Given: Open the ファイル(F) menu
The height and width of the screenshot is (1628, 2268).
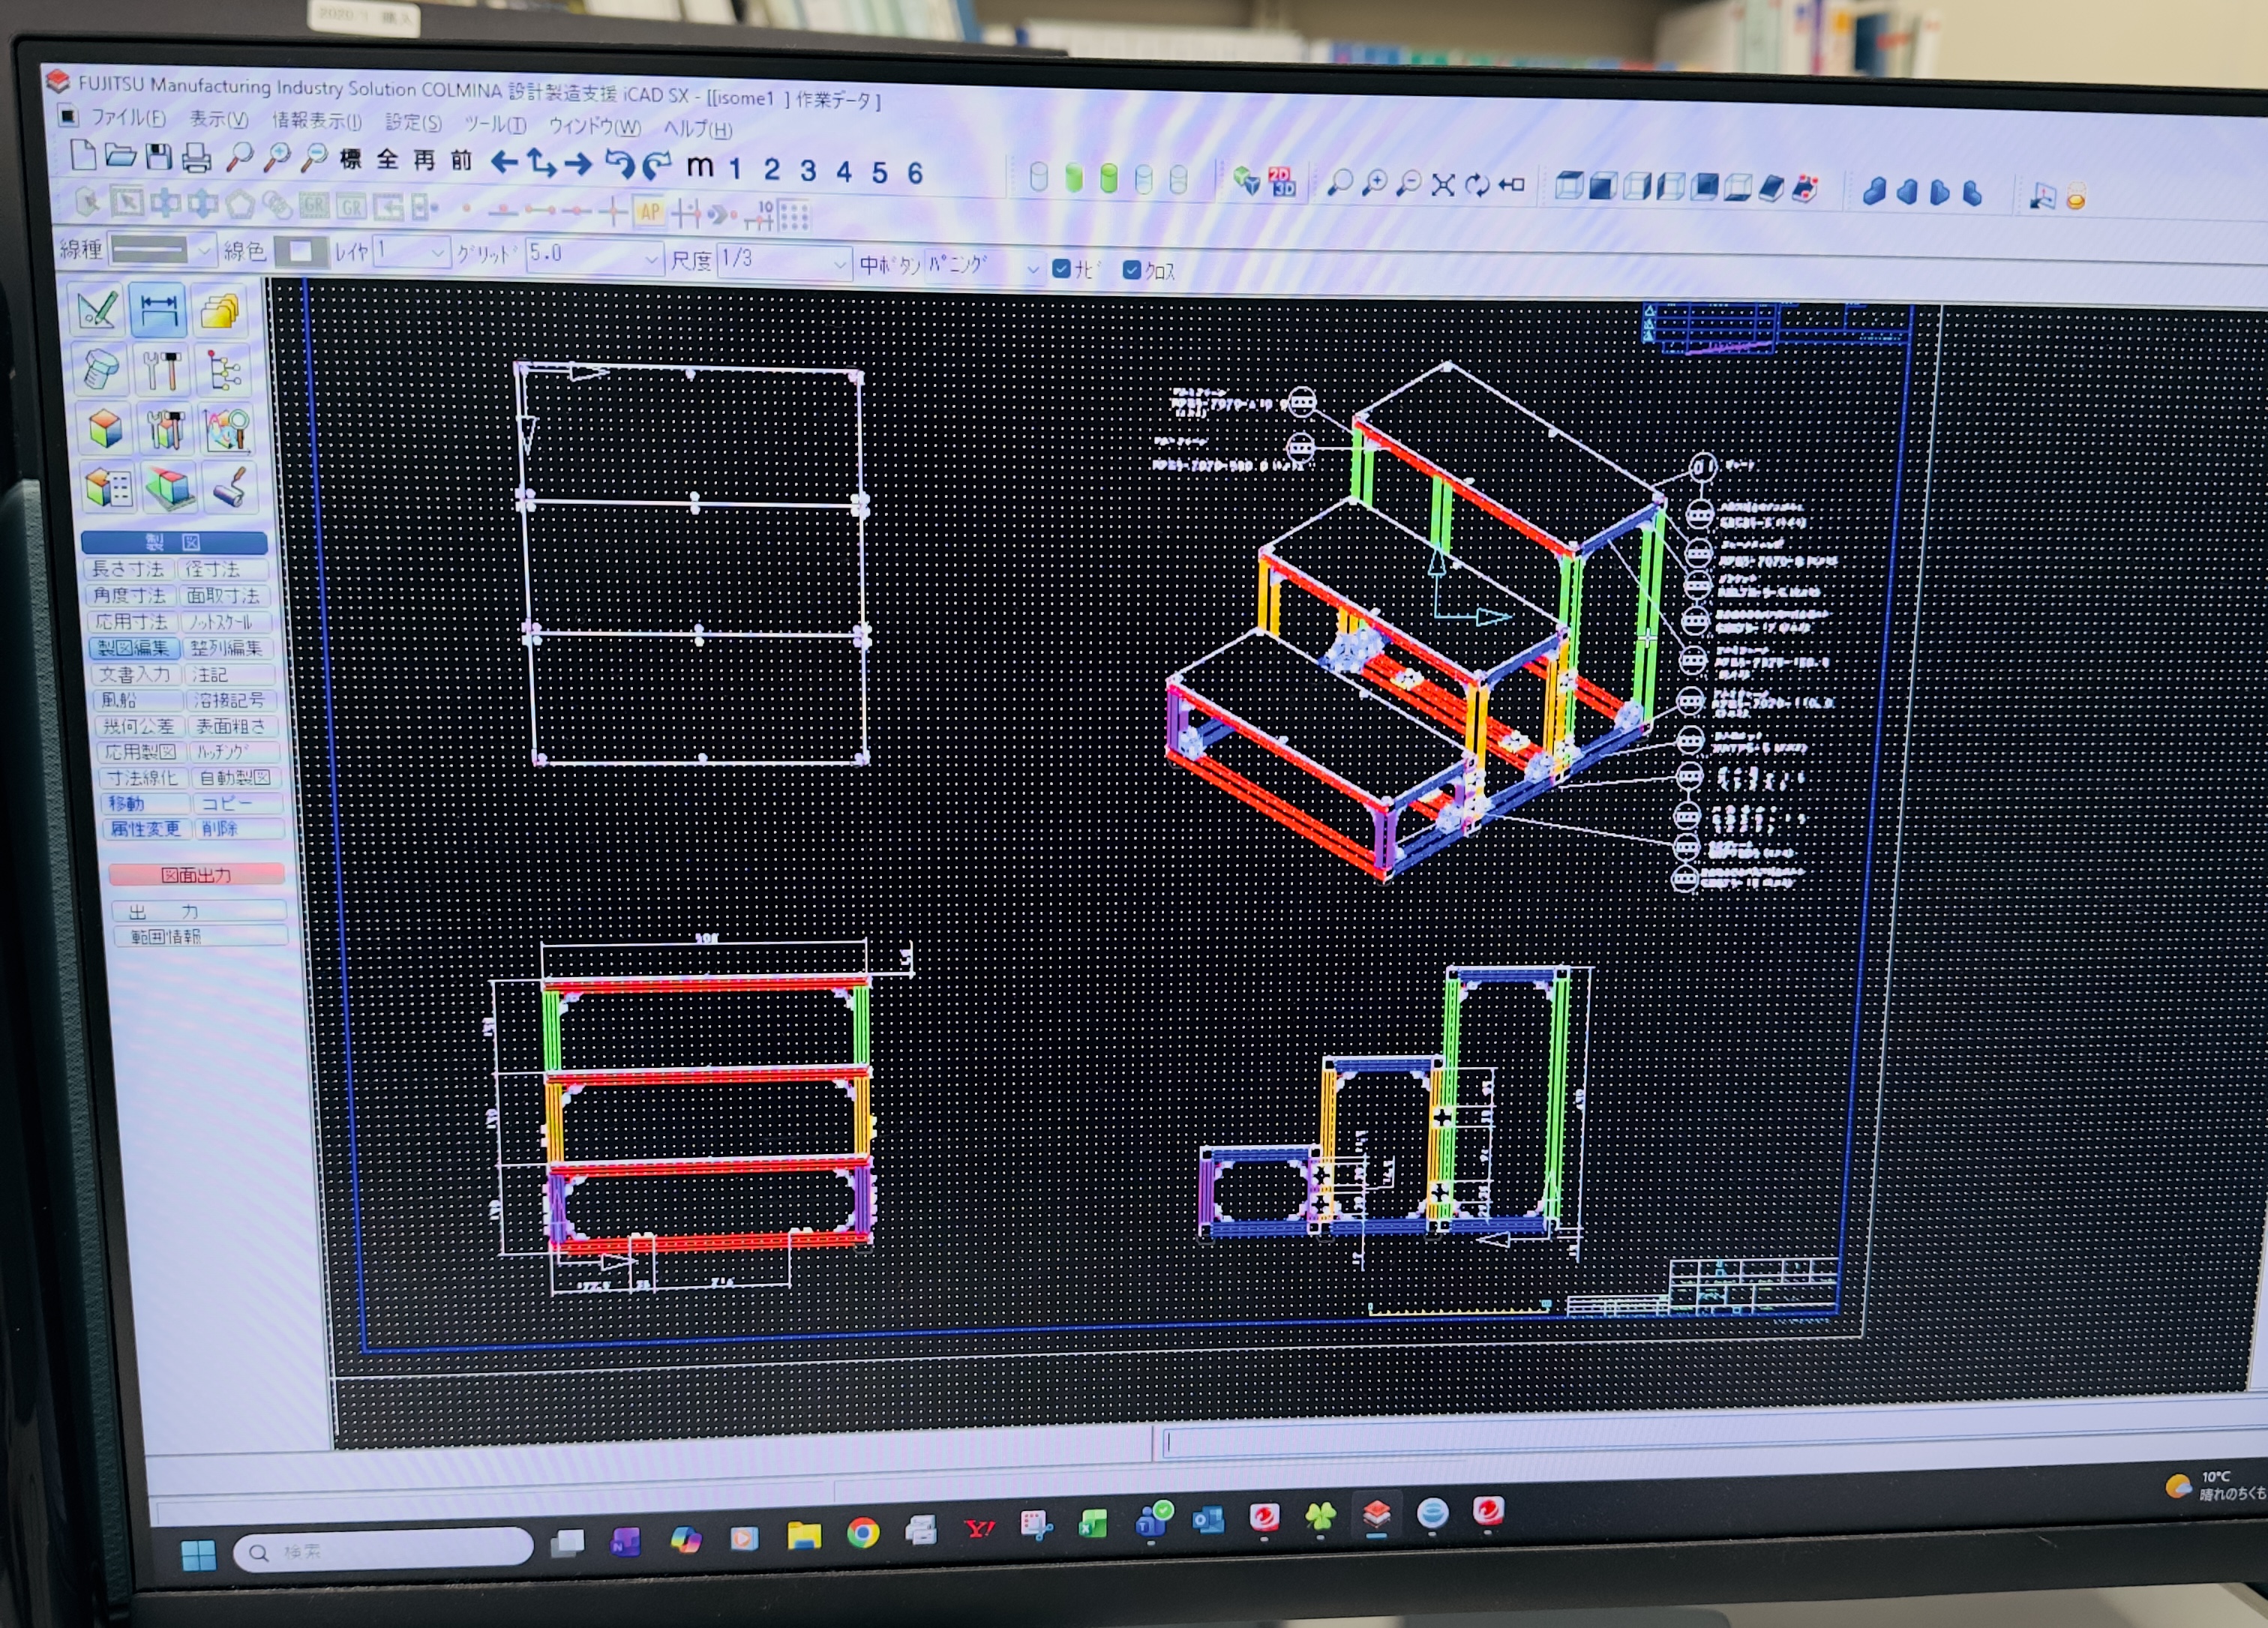Looking at the screenshot, I should (x=128, y=117).
